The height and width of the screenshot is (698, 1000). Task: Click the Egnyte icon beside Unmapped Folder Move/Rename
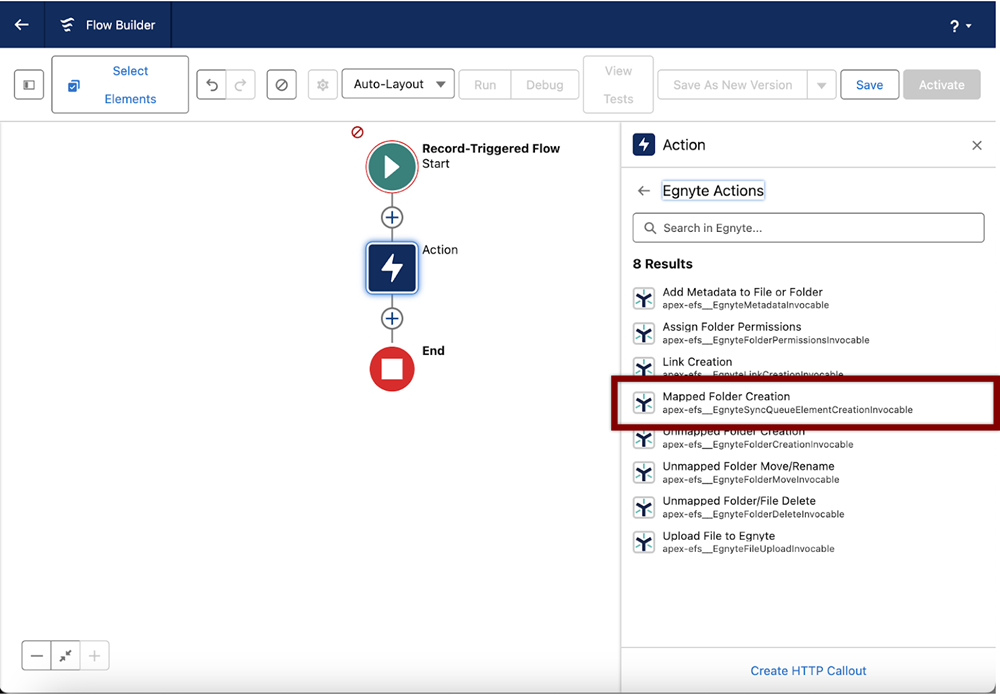point(643,473)
